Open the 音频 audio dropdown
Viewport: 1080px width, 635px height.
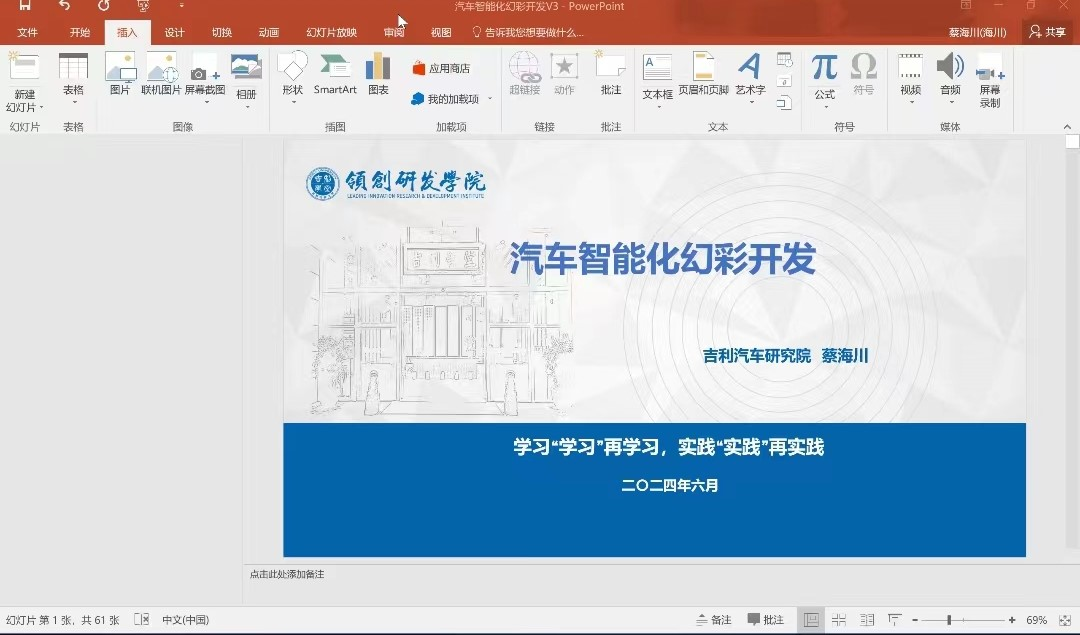[x=951, y=77]
